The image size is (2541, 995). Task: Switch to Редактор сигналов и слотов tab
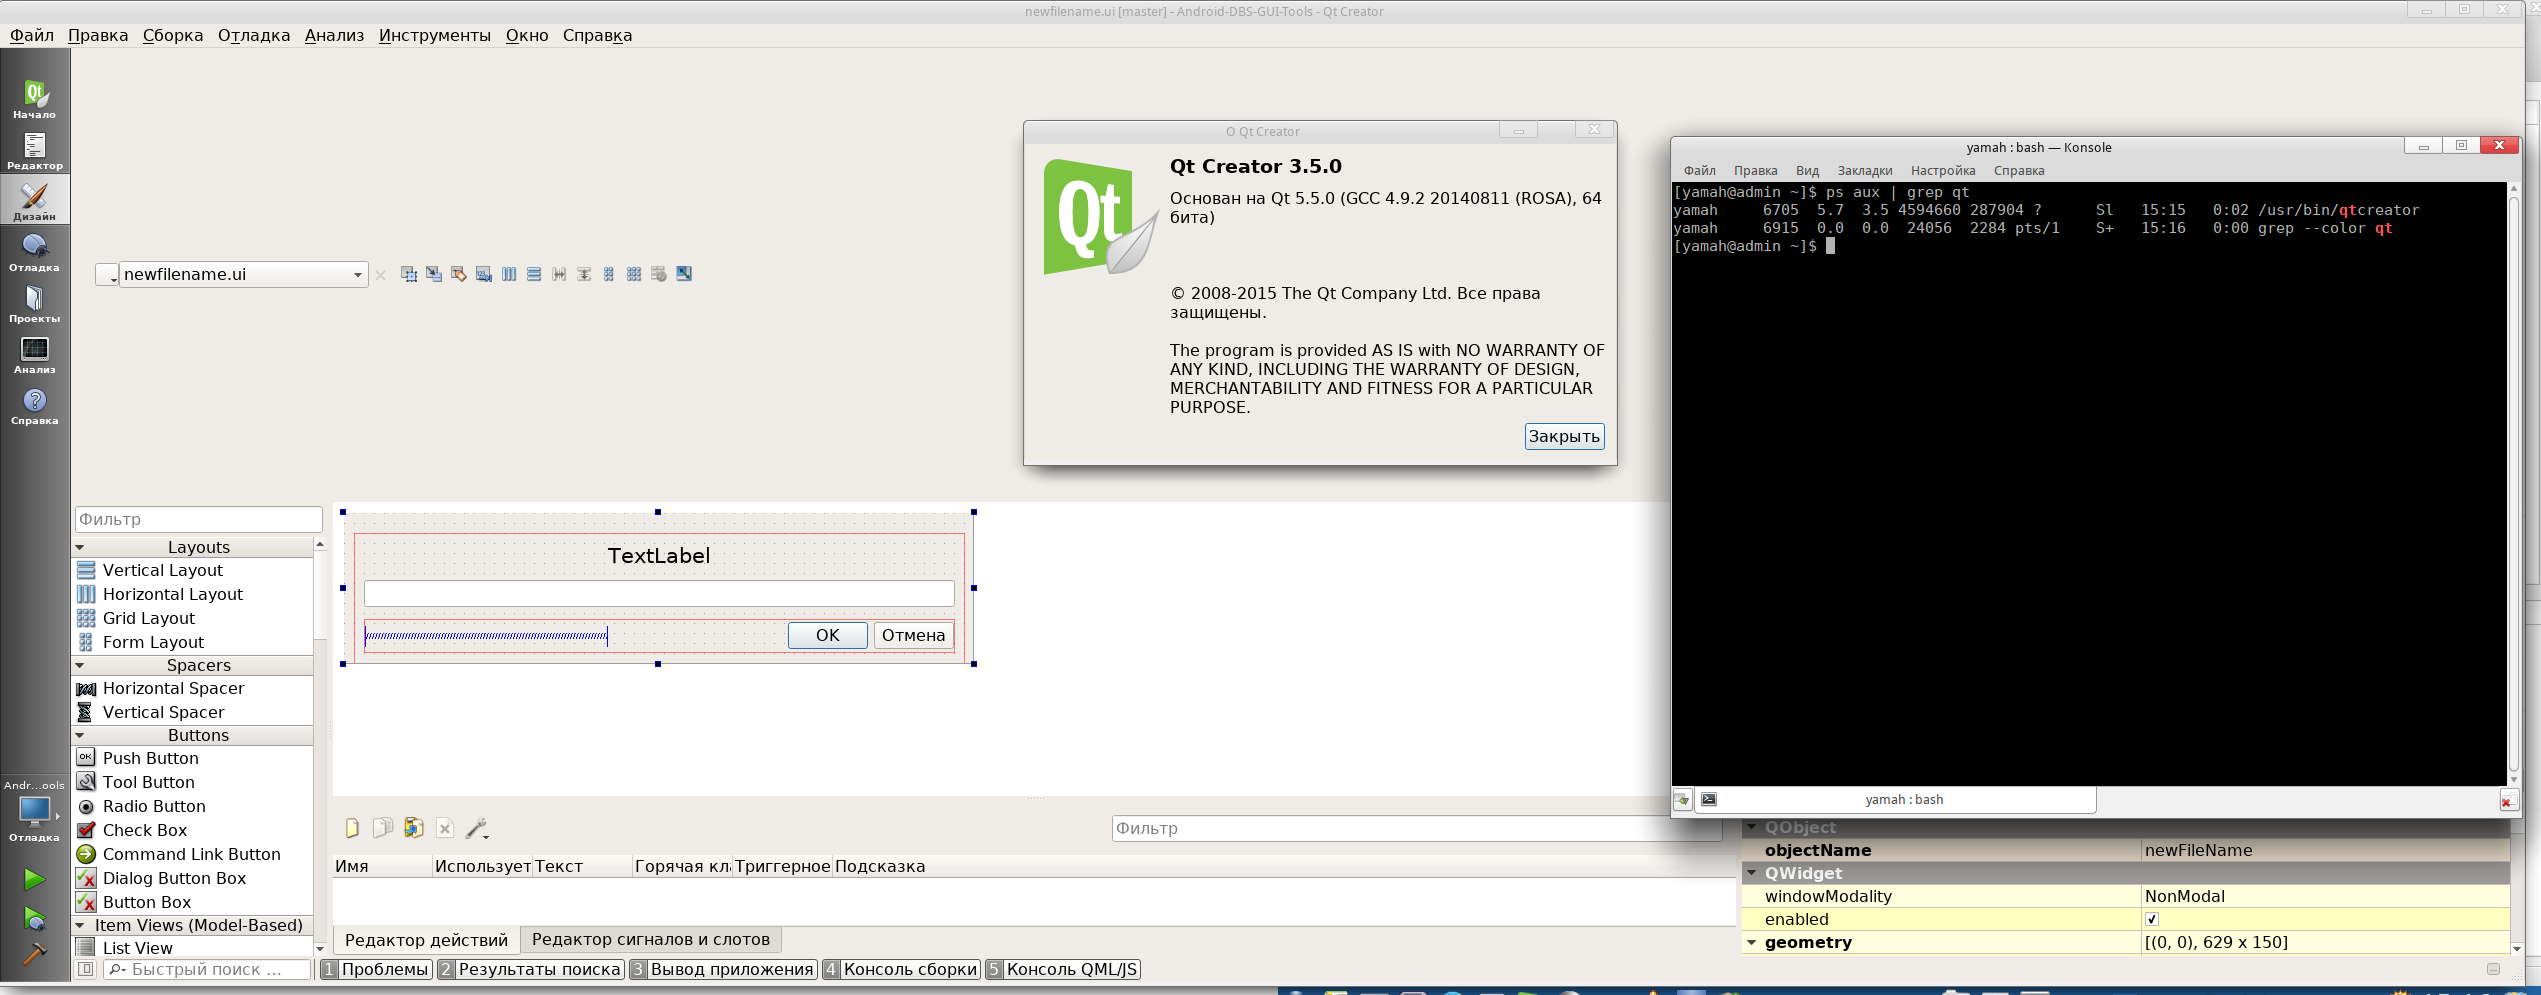pyautogui.click(x=651, y=940)
